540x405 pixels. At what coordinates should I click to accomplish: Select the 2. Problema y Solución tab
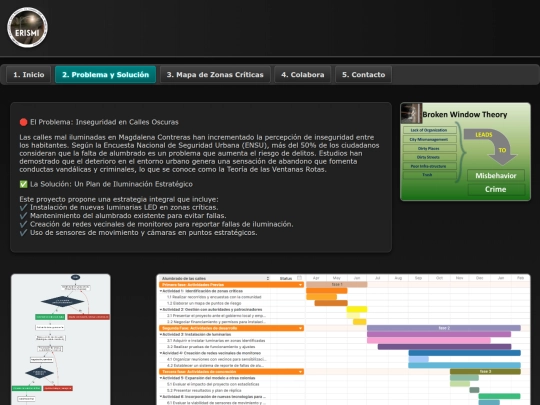point(105,75)
